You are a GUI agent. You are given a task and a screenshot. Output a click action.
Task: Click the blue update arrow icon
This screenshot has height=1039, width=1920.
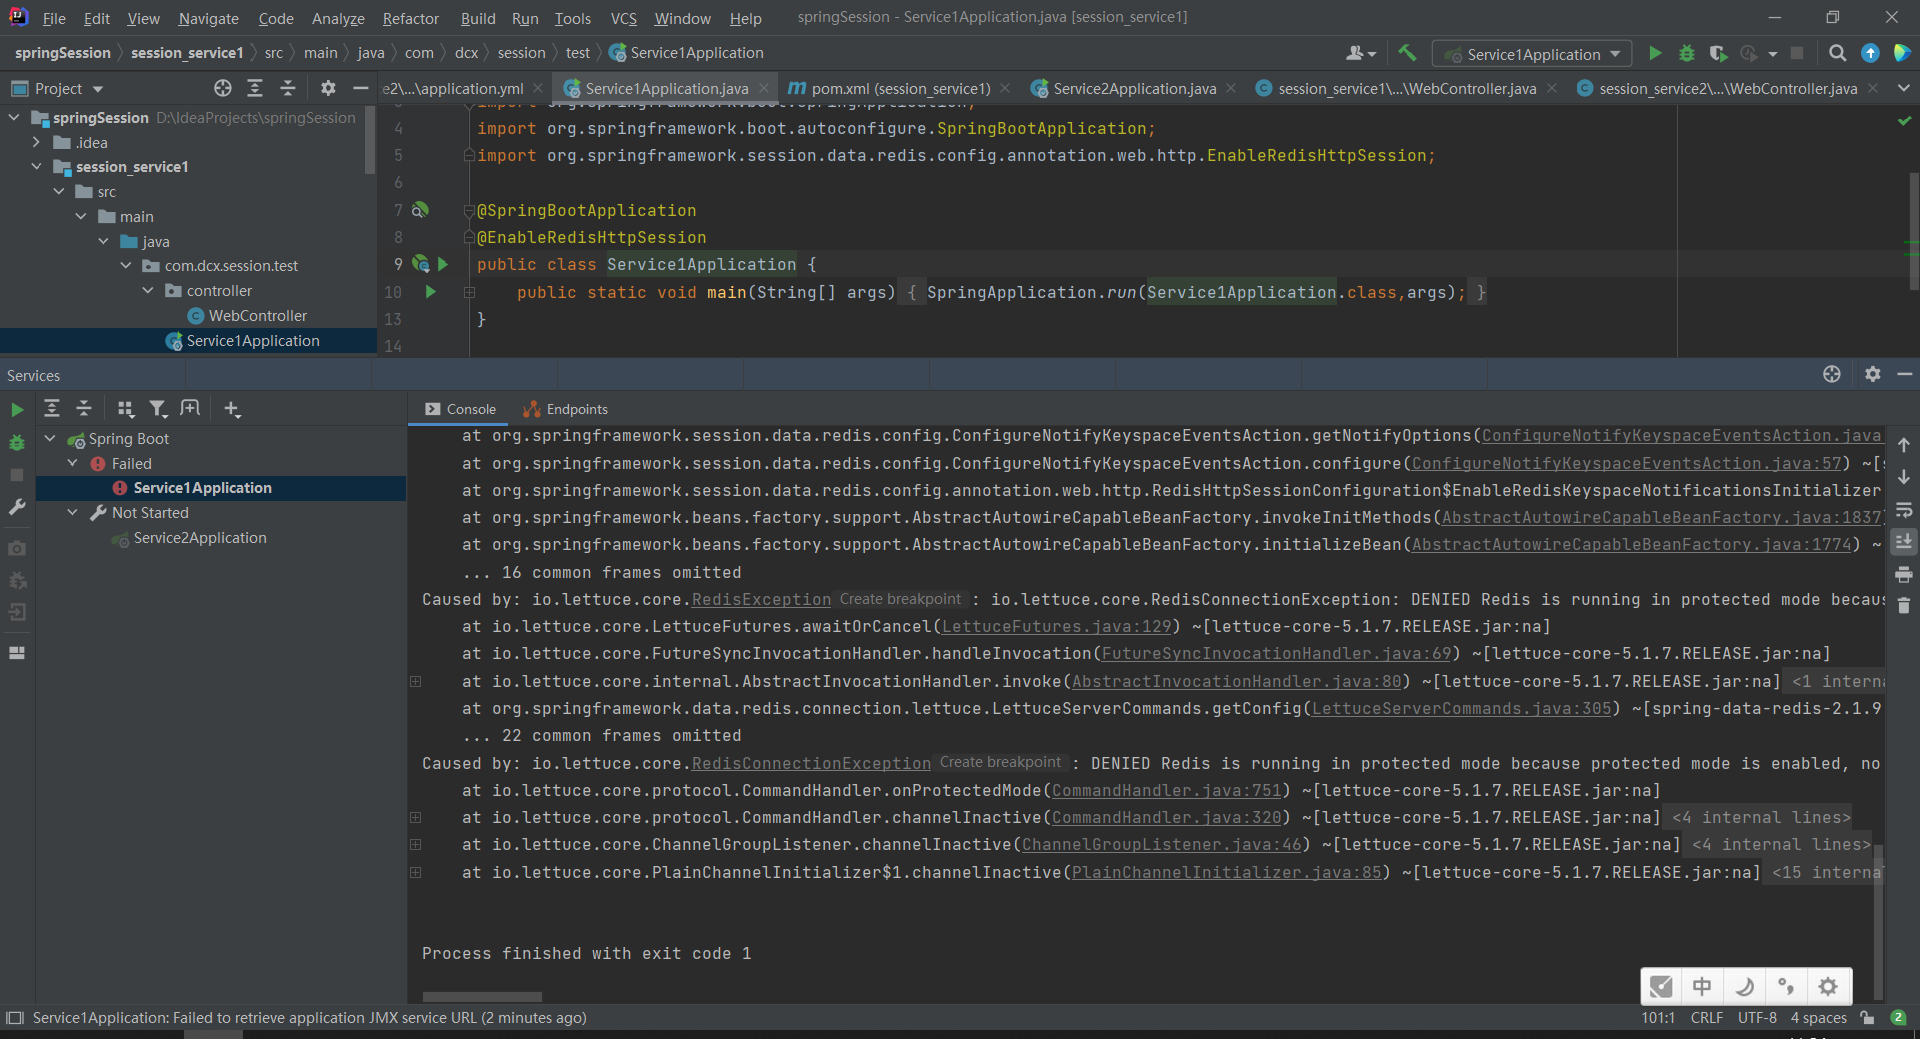(1870, 54)
